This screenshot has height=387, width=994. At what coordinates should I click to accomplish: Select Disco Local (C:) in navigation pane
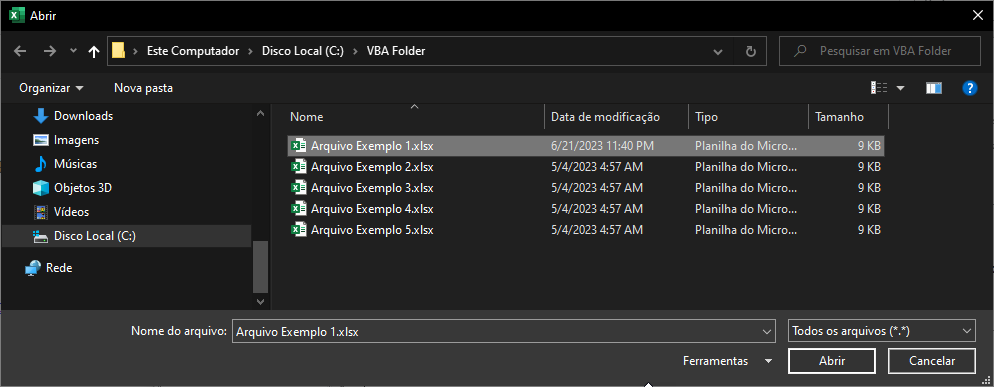tap(127, 236)
